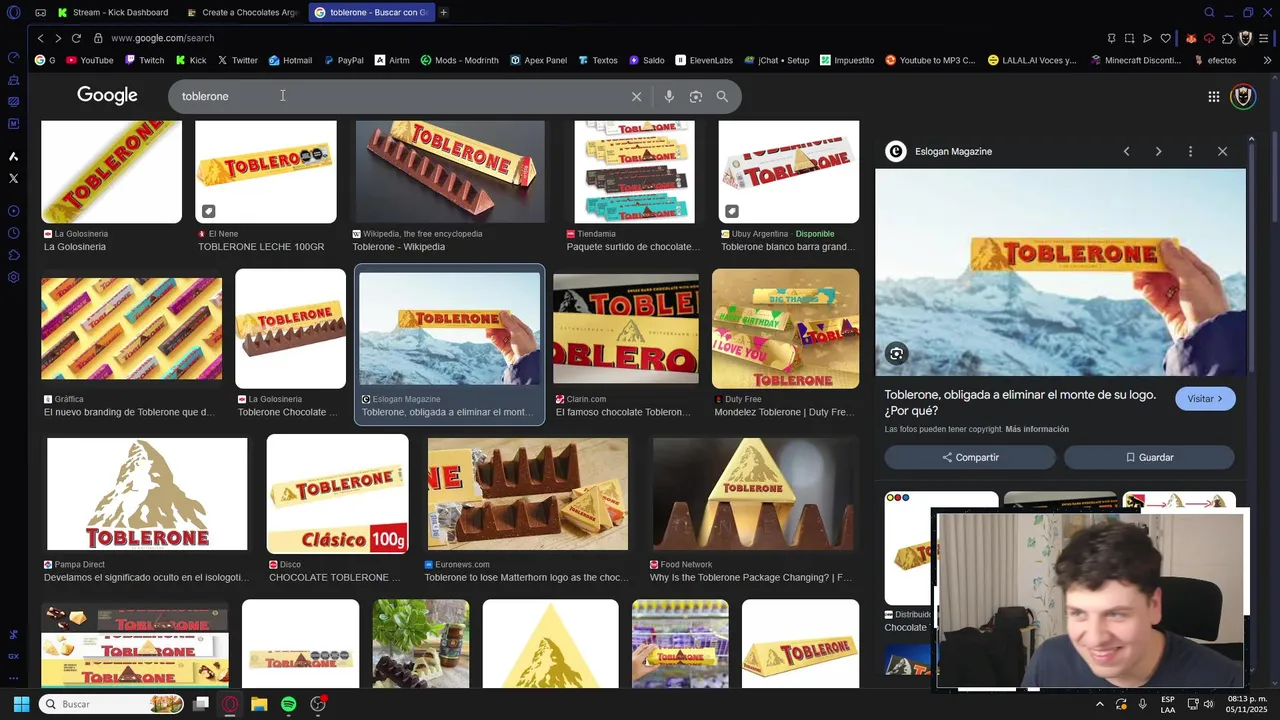Go forward with the browser forward arrow
Screen dimensions: 1280x720
tap(58, 38)
